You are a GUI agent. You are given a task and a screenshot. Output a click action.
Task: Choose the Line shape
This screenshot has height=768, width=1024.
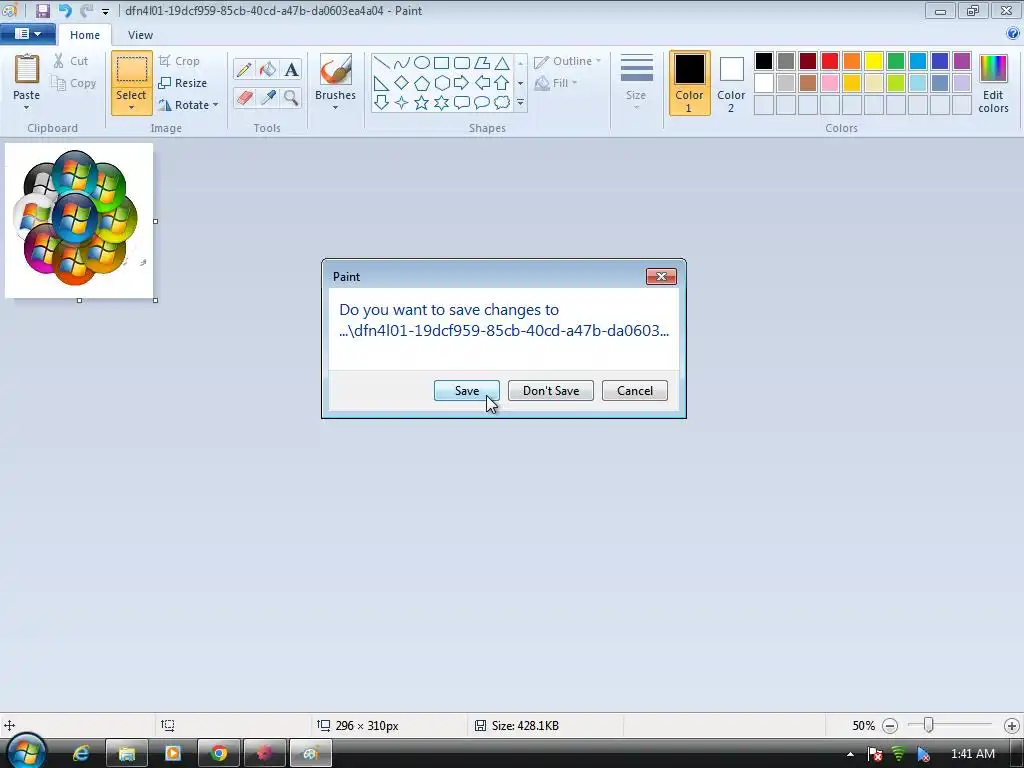pyautogui.click(x=382, y=63)
